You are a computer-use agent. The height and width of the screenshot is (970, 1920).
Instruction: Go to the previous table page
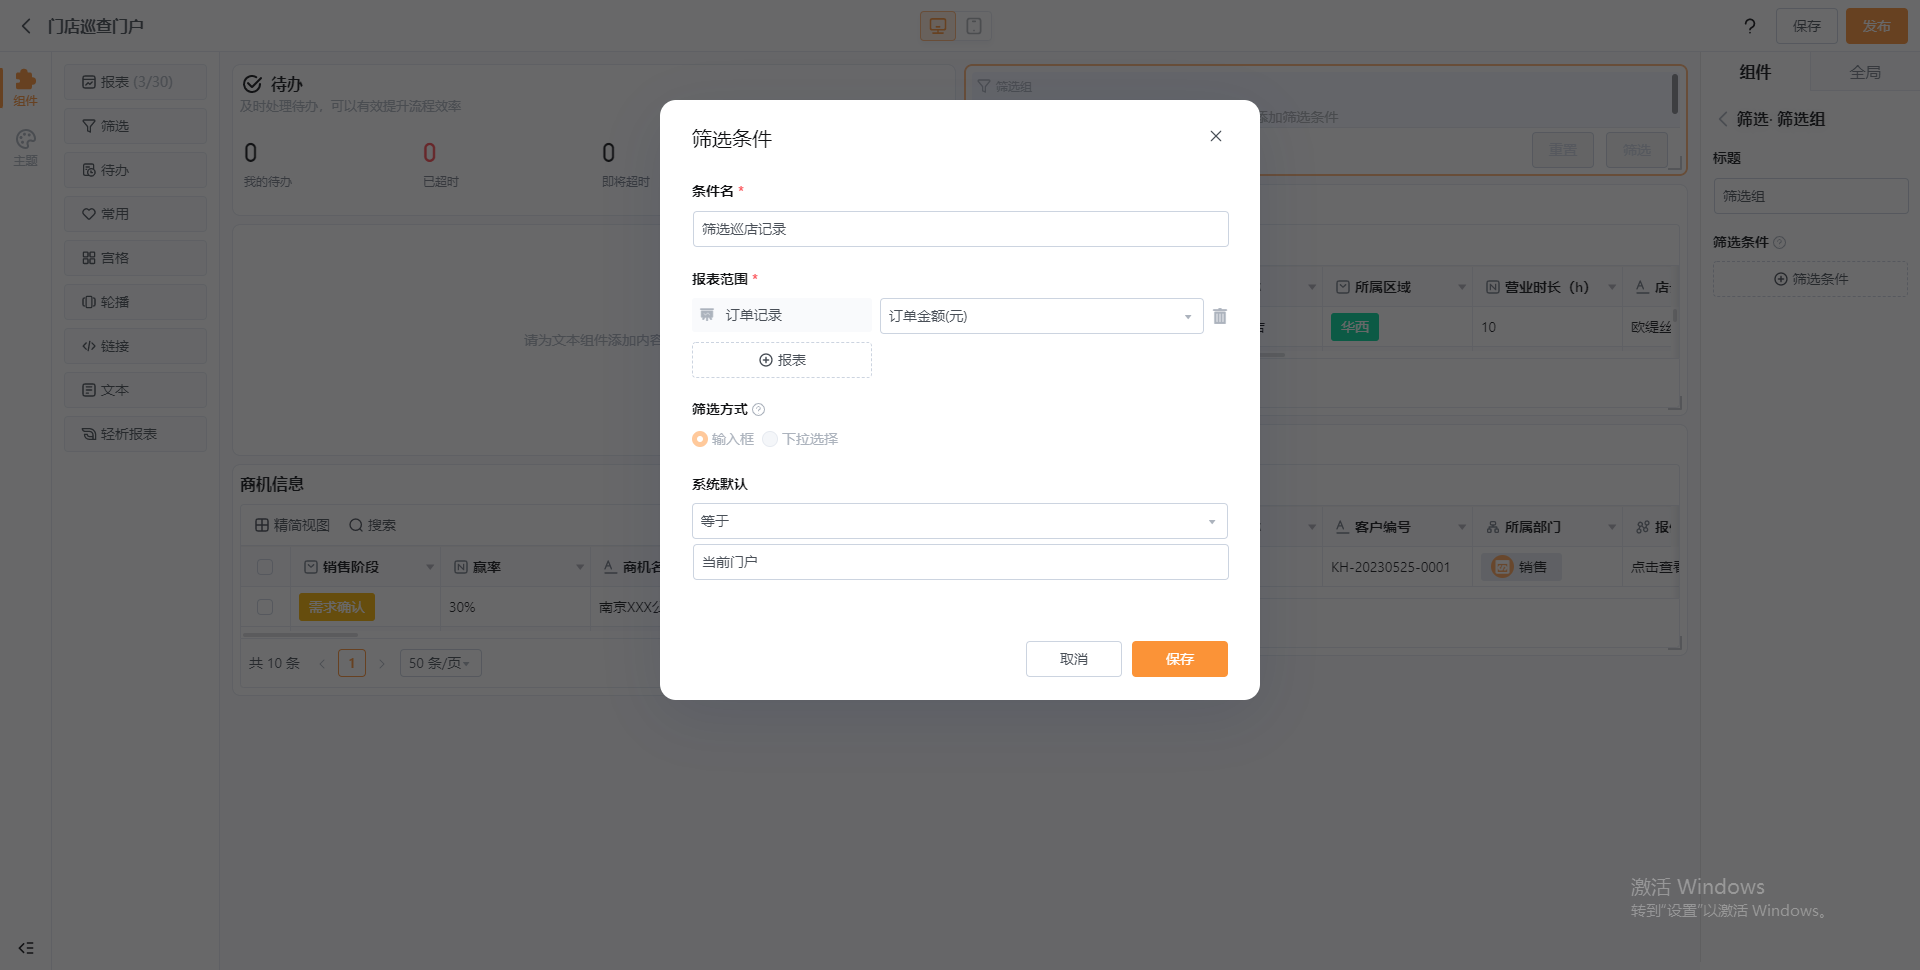click(322, 663)
